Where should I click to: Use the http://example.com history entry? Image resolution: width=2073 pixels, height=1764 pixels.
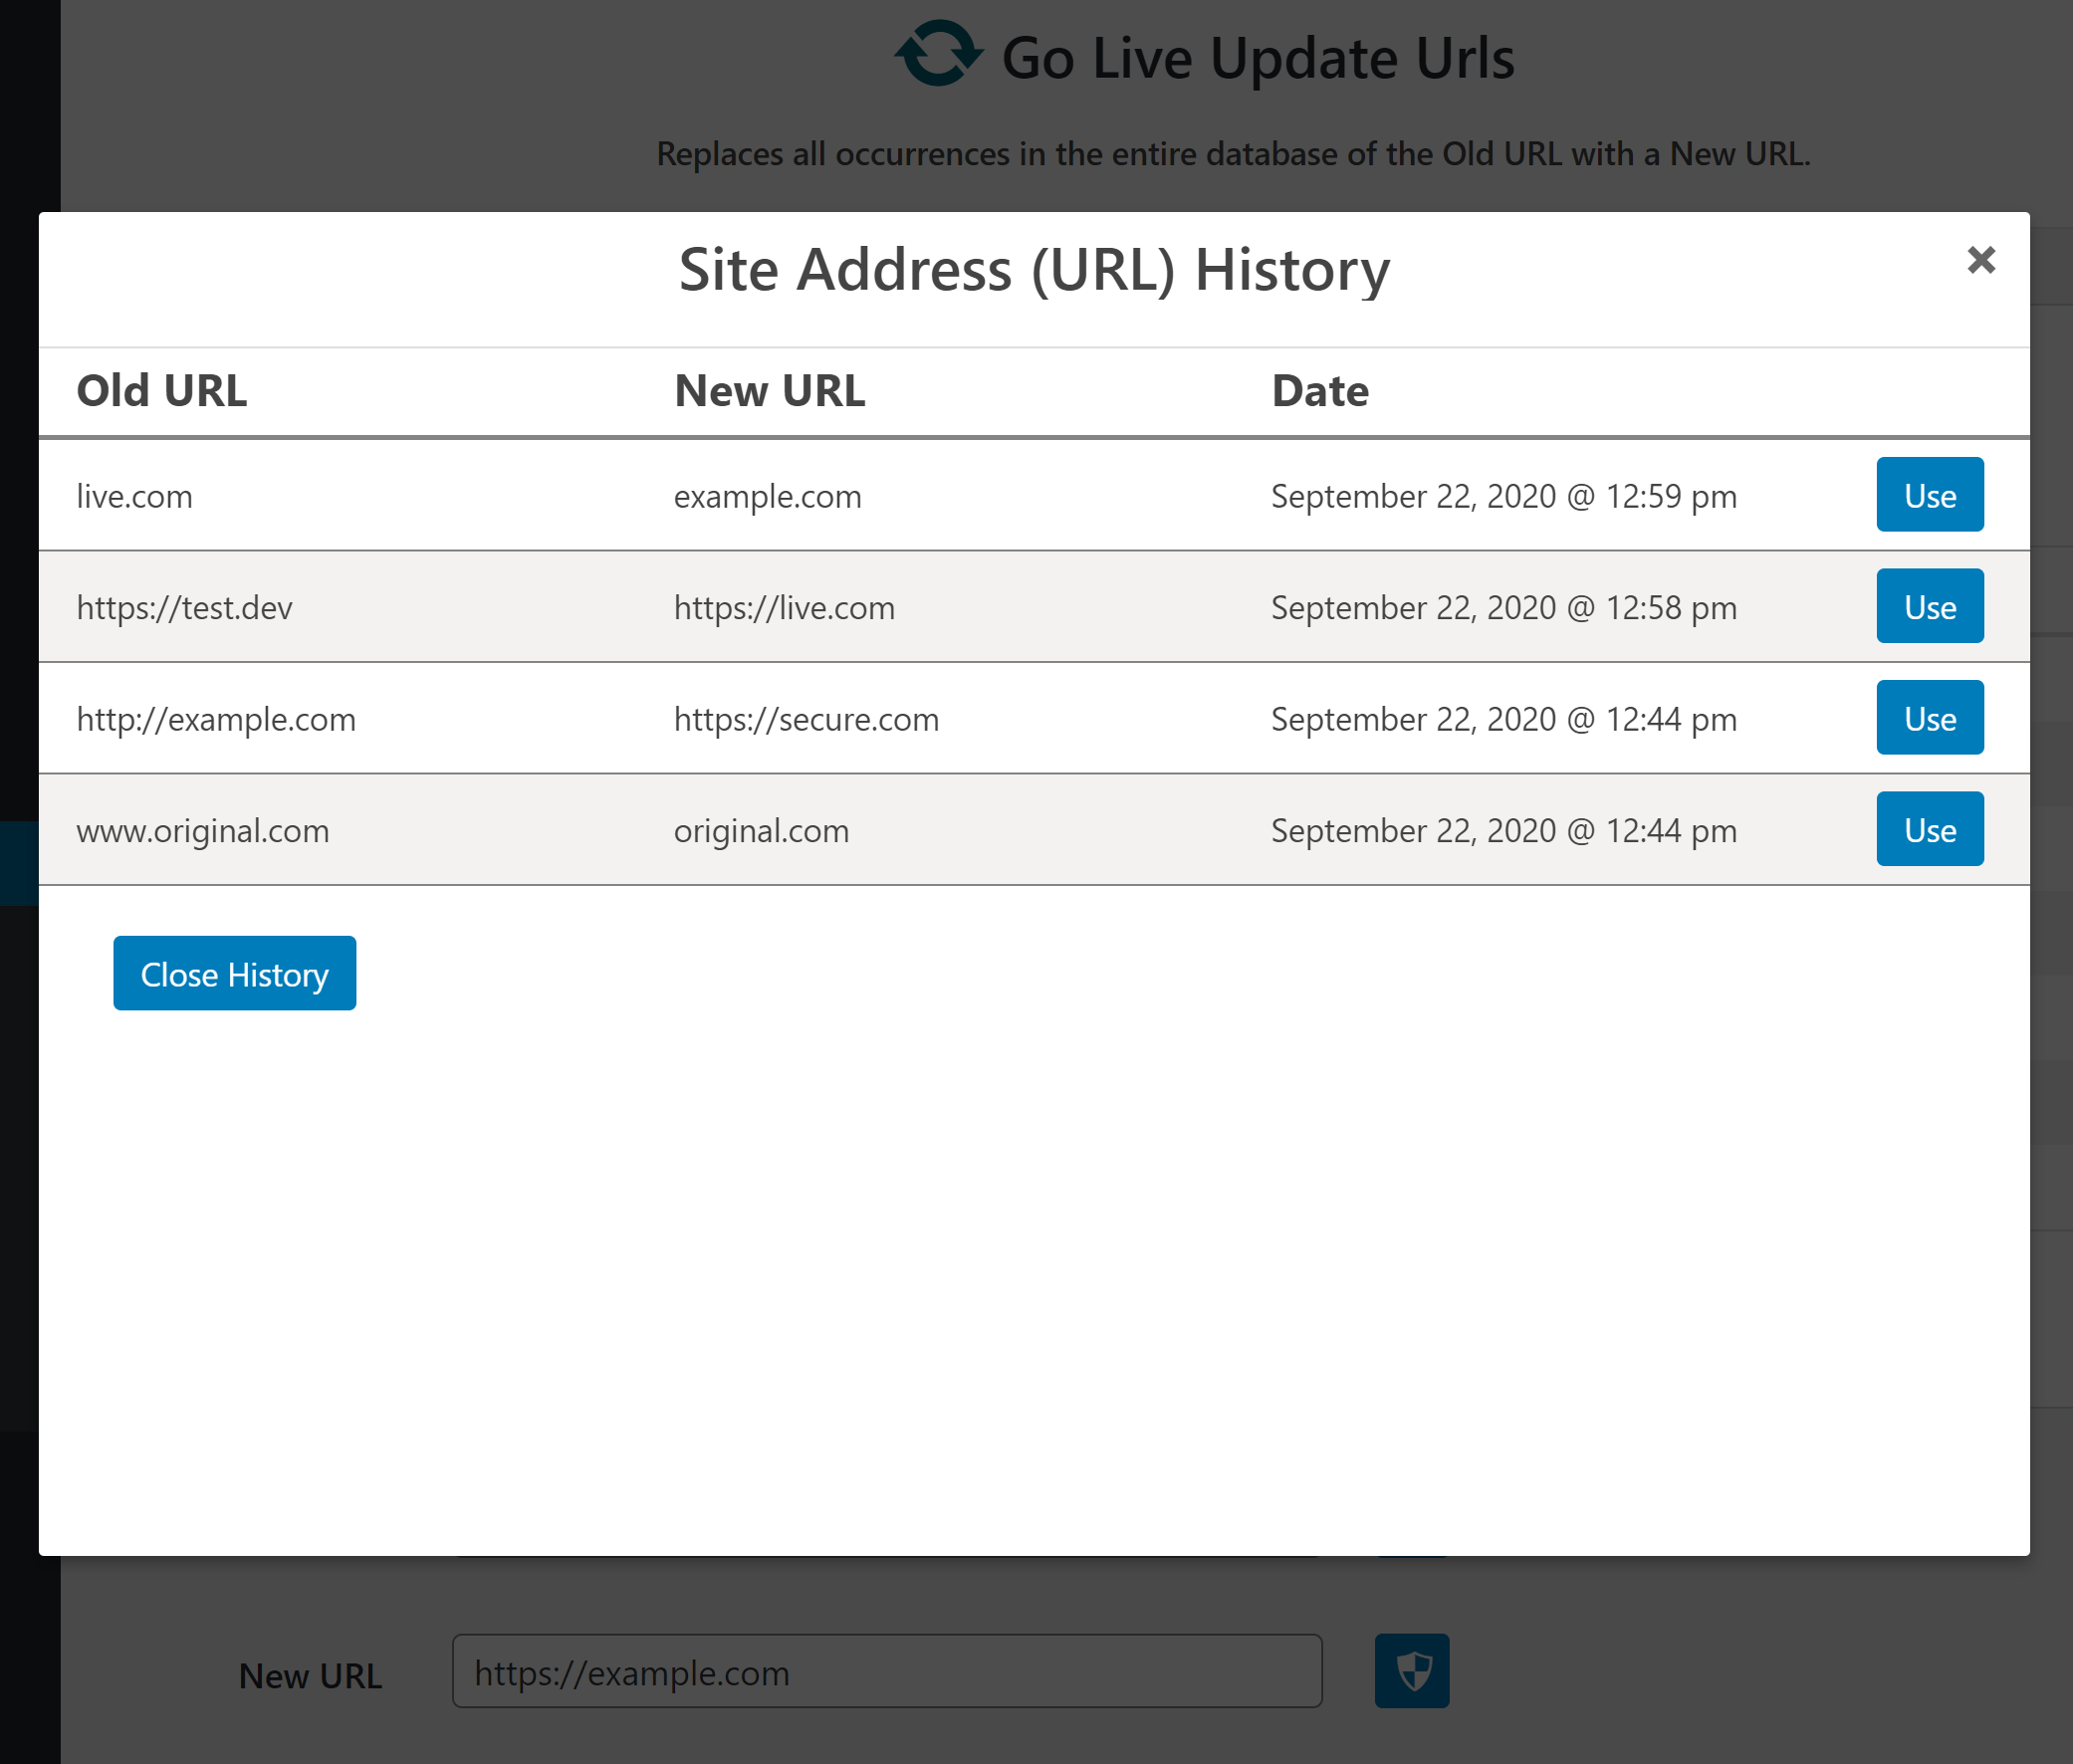[x=1929, y=717]
